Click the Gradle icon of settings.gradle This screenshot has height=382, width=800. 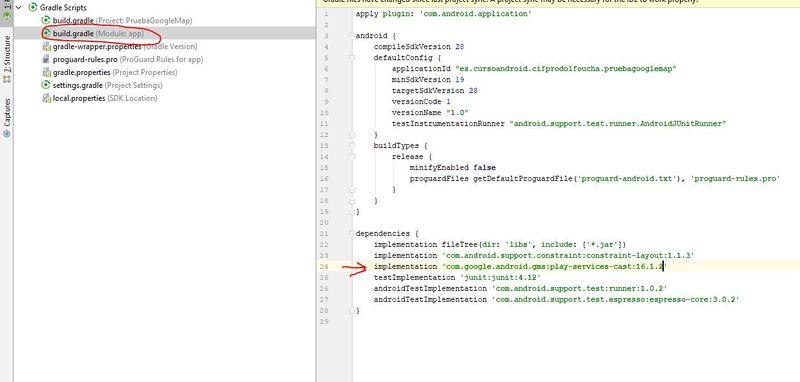[47, 85]
